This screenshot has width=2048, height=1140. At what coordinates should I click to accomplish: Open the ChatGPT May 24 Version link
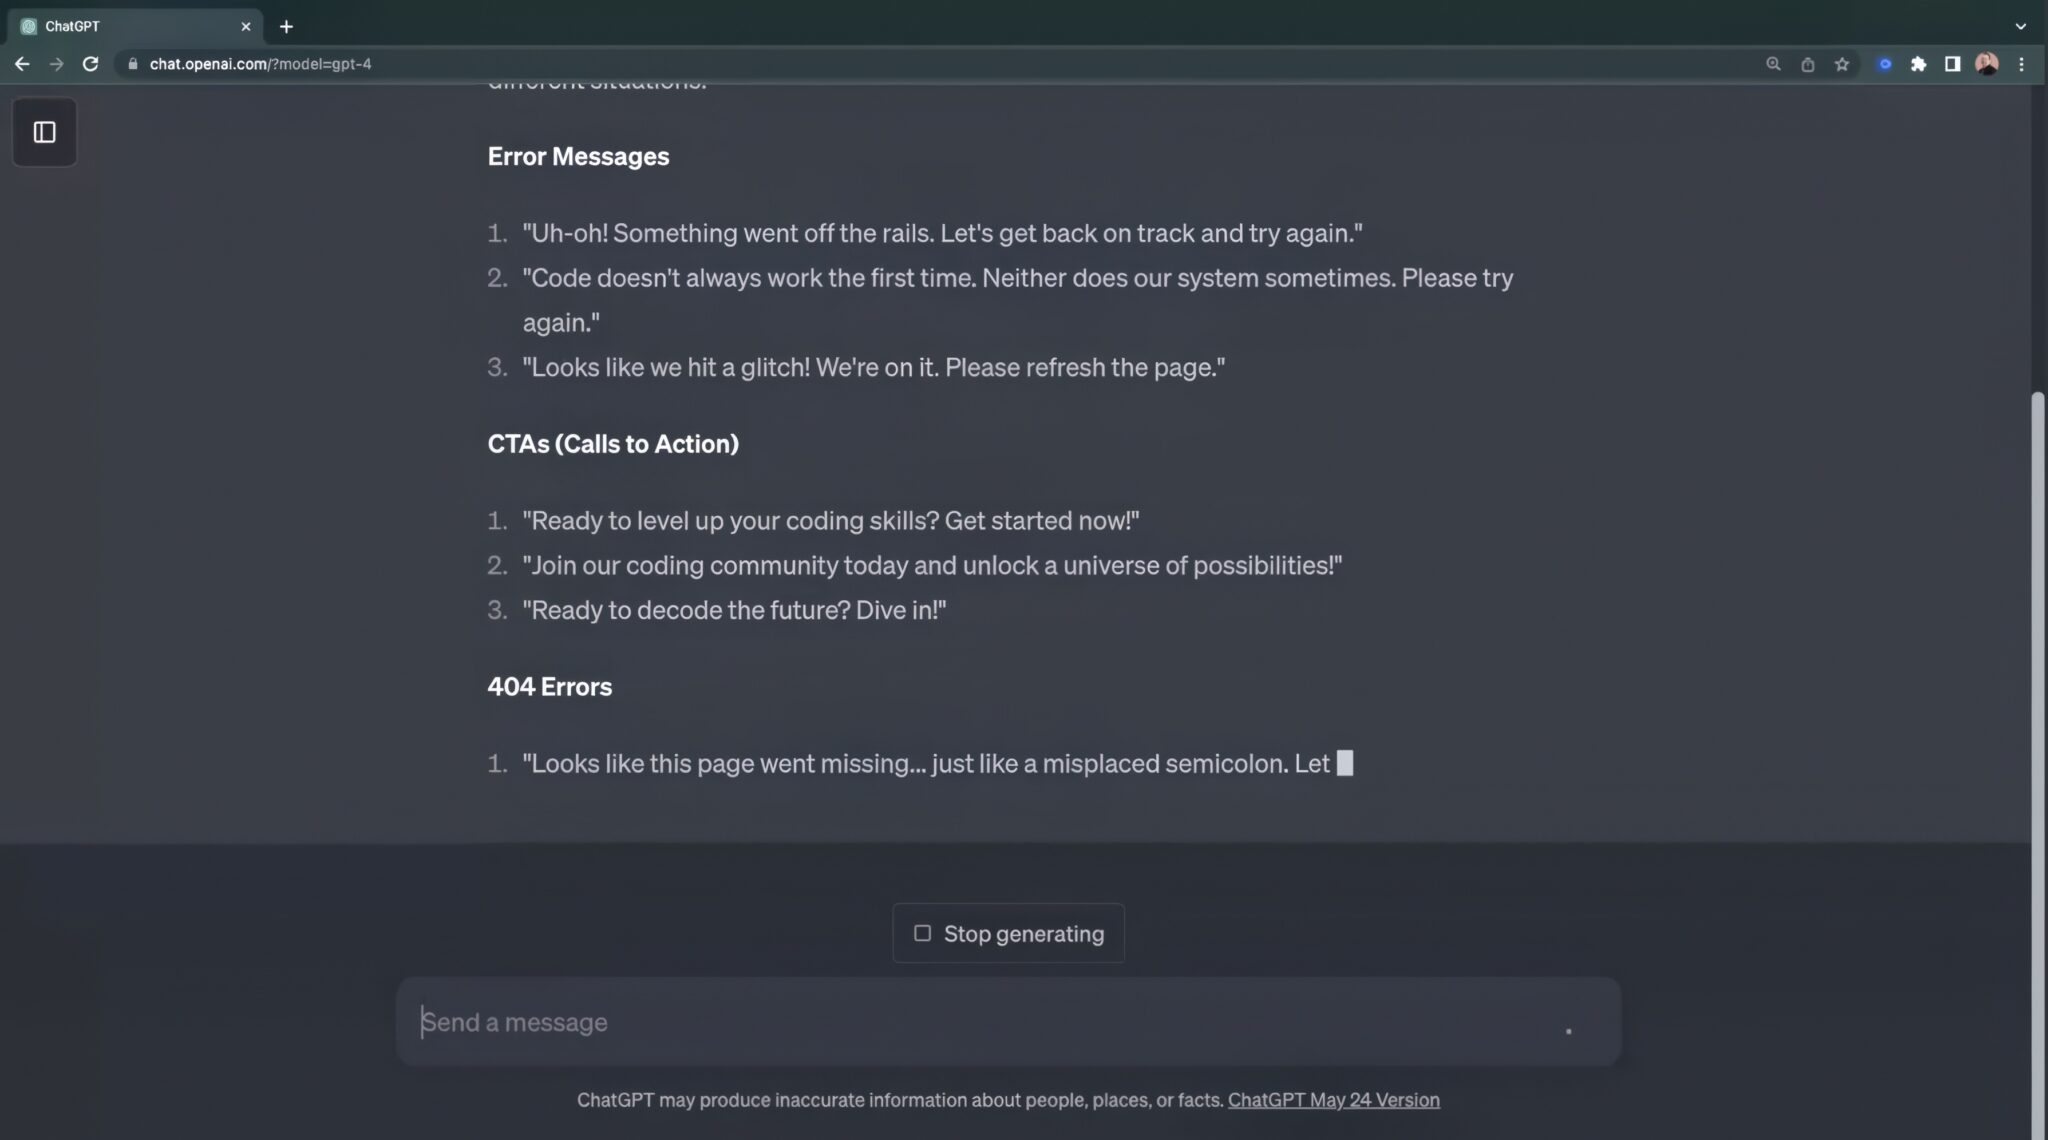(x=1333, y=1100)
